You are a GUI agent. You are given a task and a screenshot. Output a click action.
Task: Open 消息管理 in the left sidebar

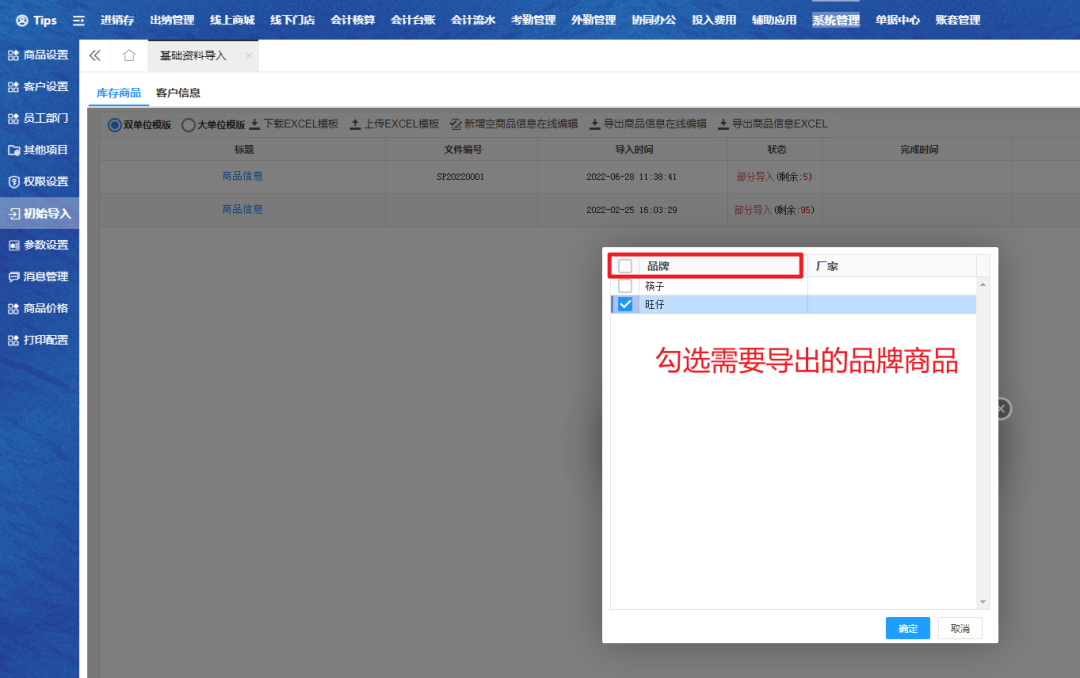(x=39, y=277)
